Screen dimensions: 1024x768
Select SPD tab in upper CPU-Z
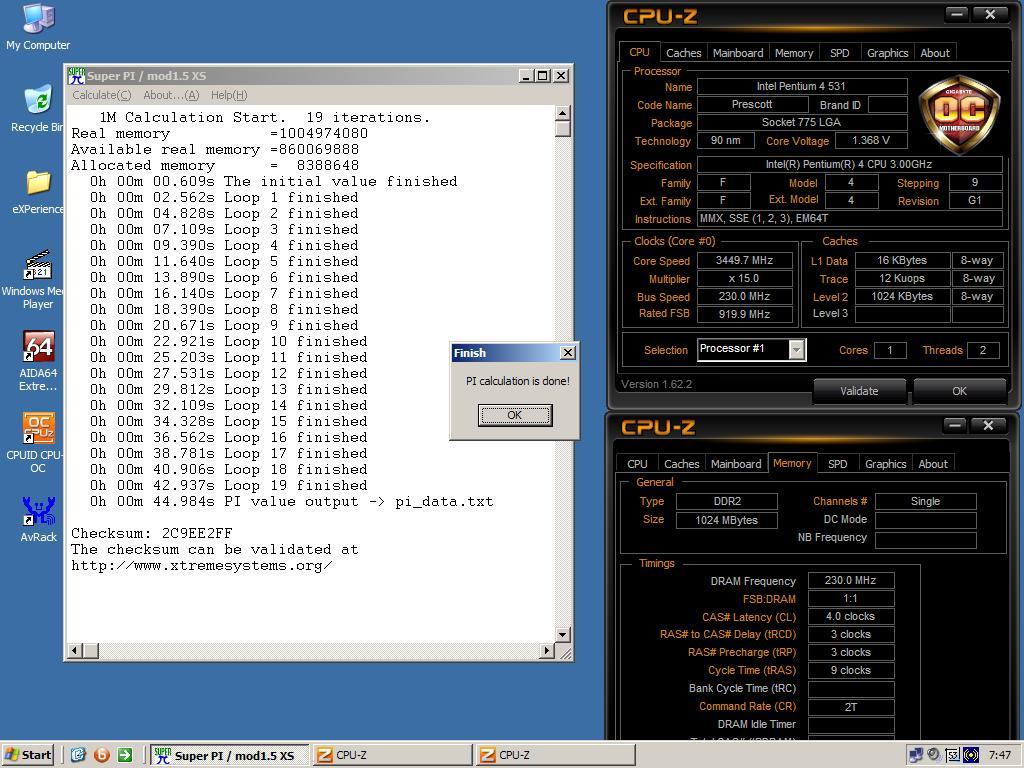point(839,53)
